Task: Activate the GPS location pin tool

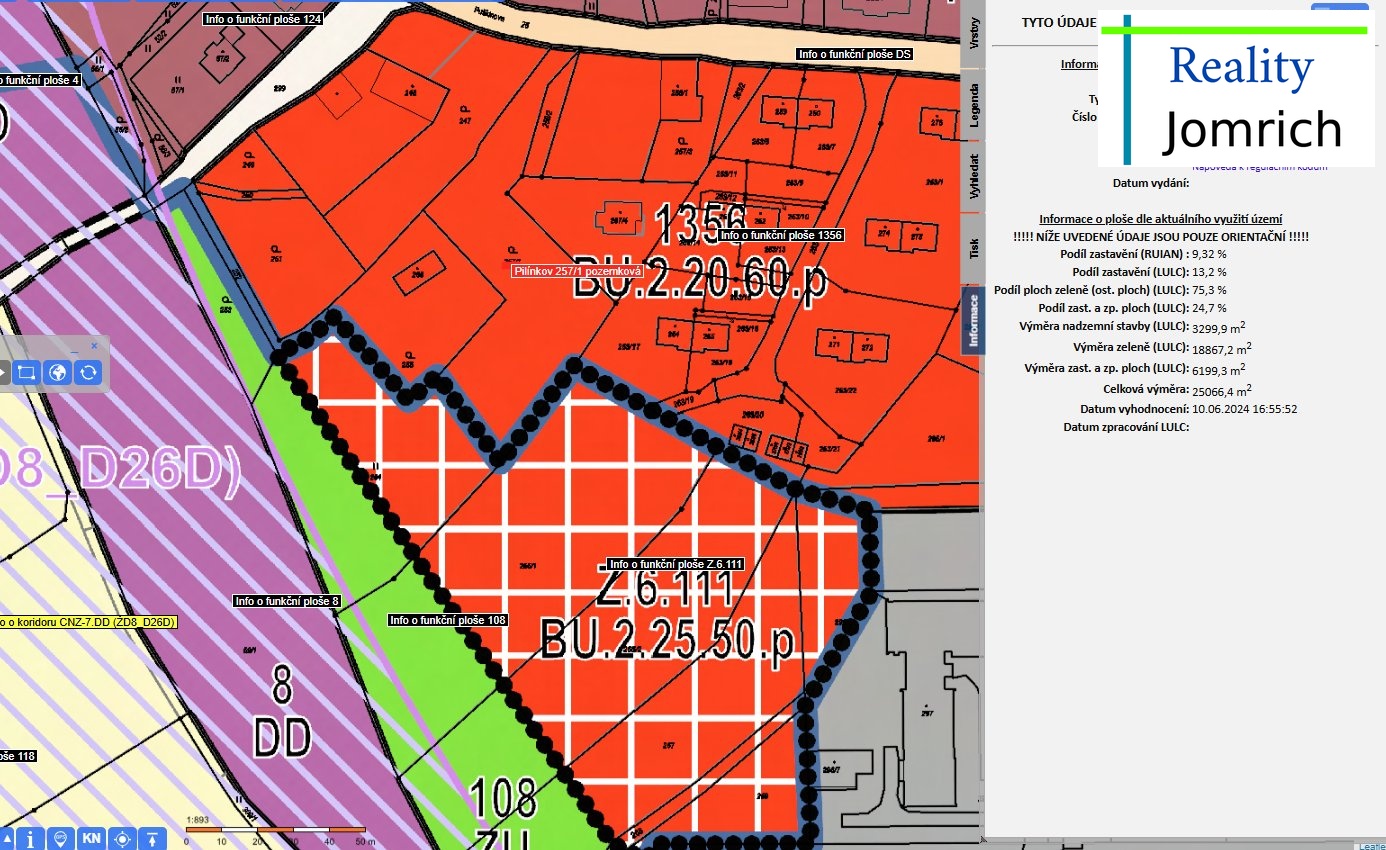Action: point(61,838)
